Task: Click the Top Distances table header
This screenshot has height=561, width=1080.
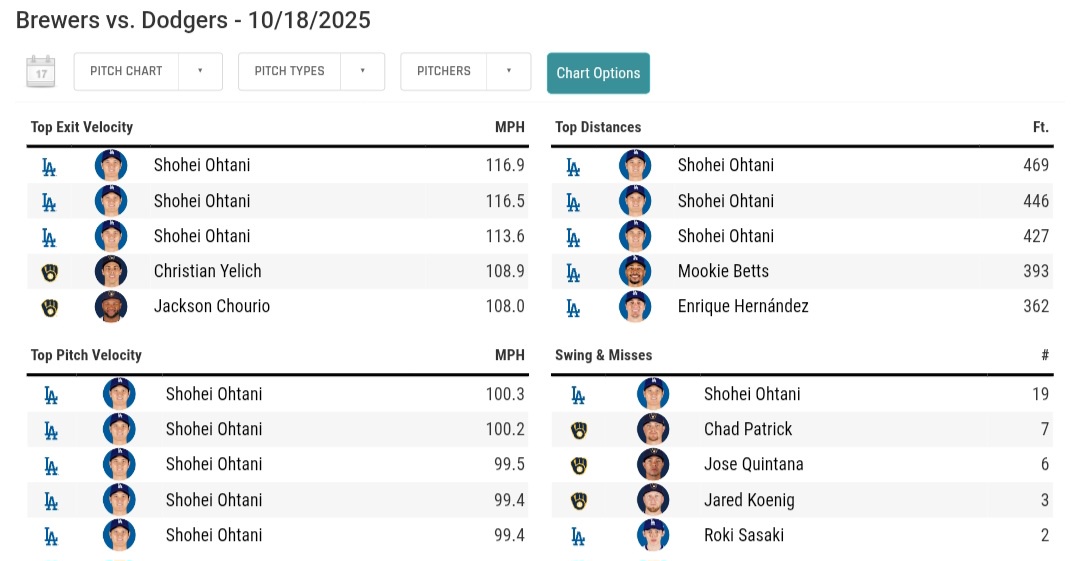Action: click(x=598, y=127)
